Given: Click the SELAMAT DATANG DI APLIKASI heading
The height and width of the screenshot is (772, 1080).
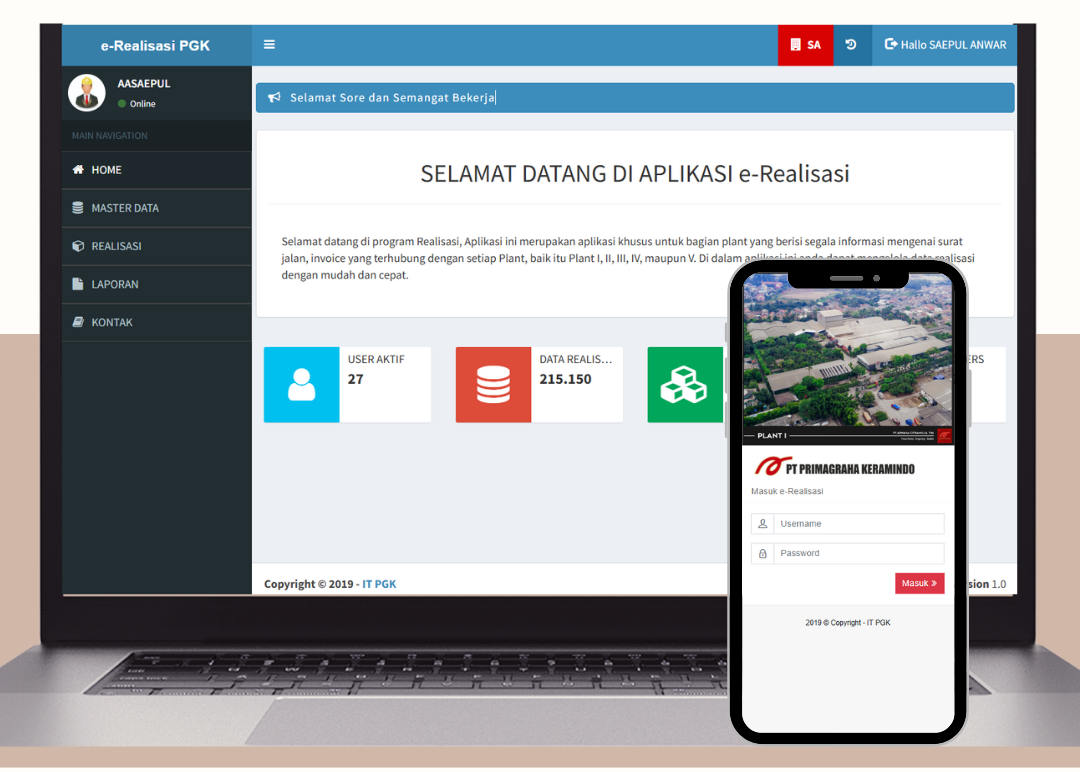Looking at the screenshot, I should tap(635, 174).
